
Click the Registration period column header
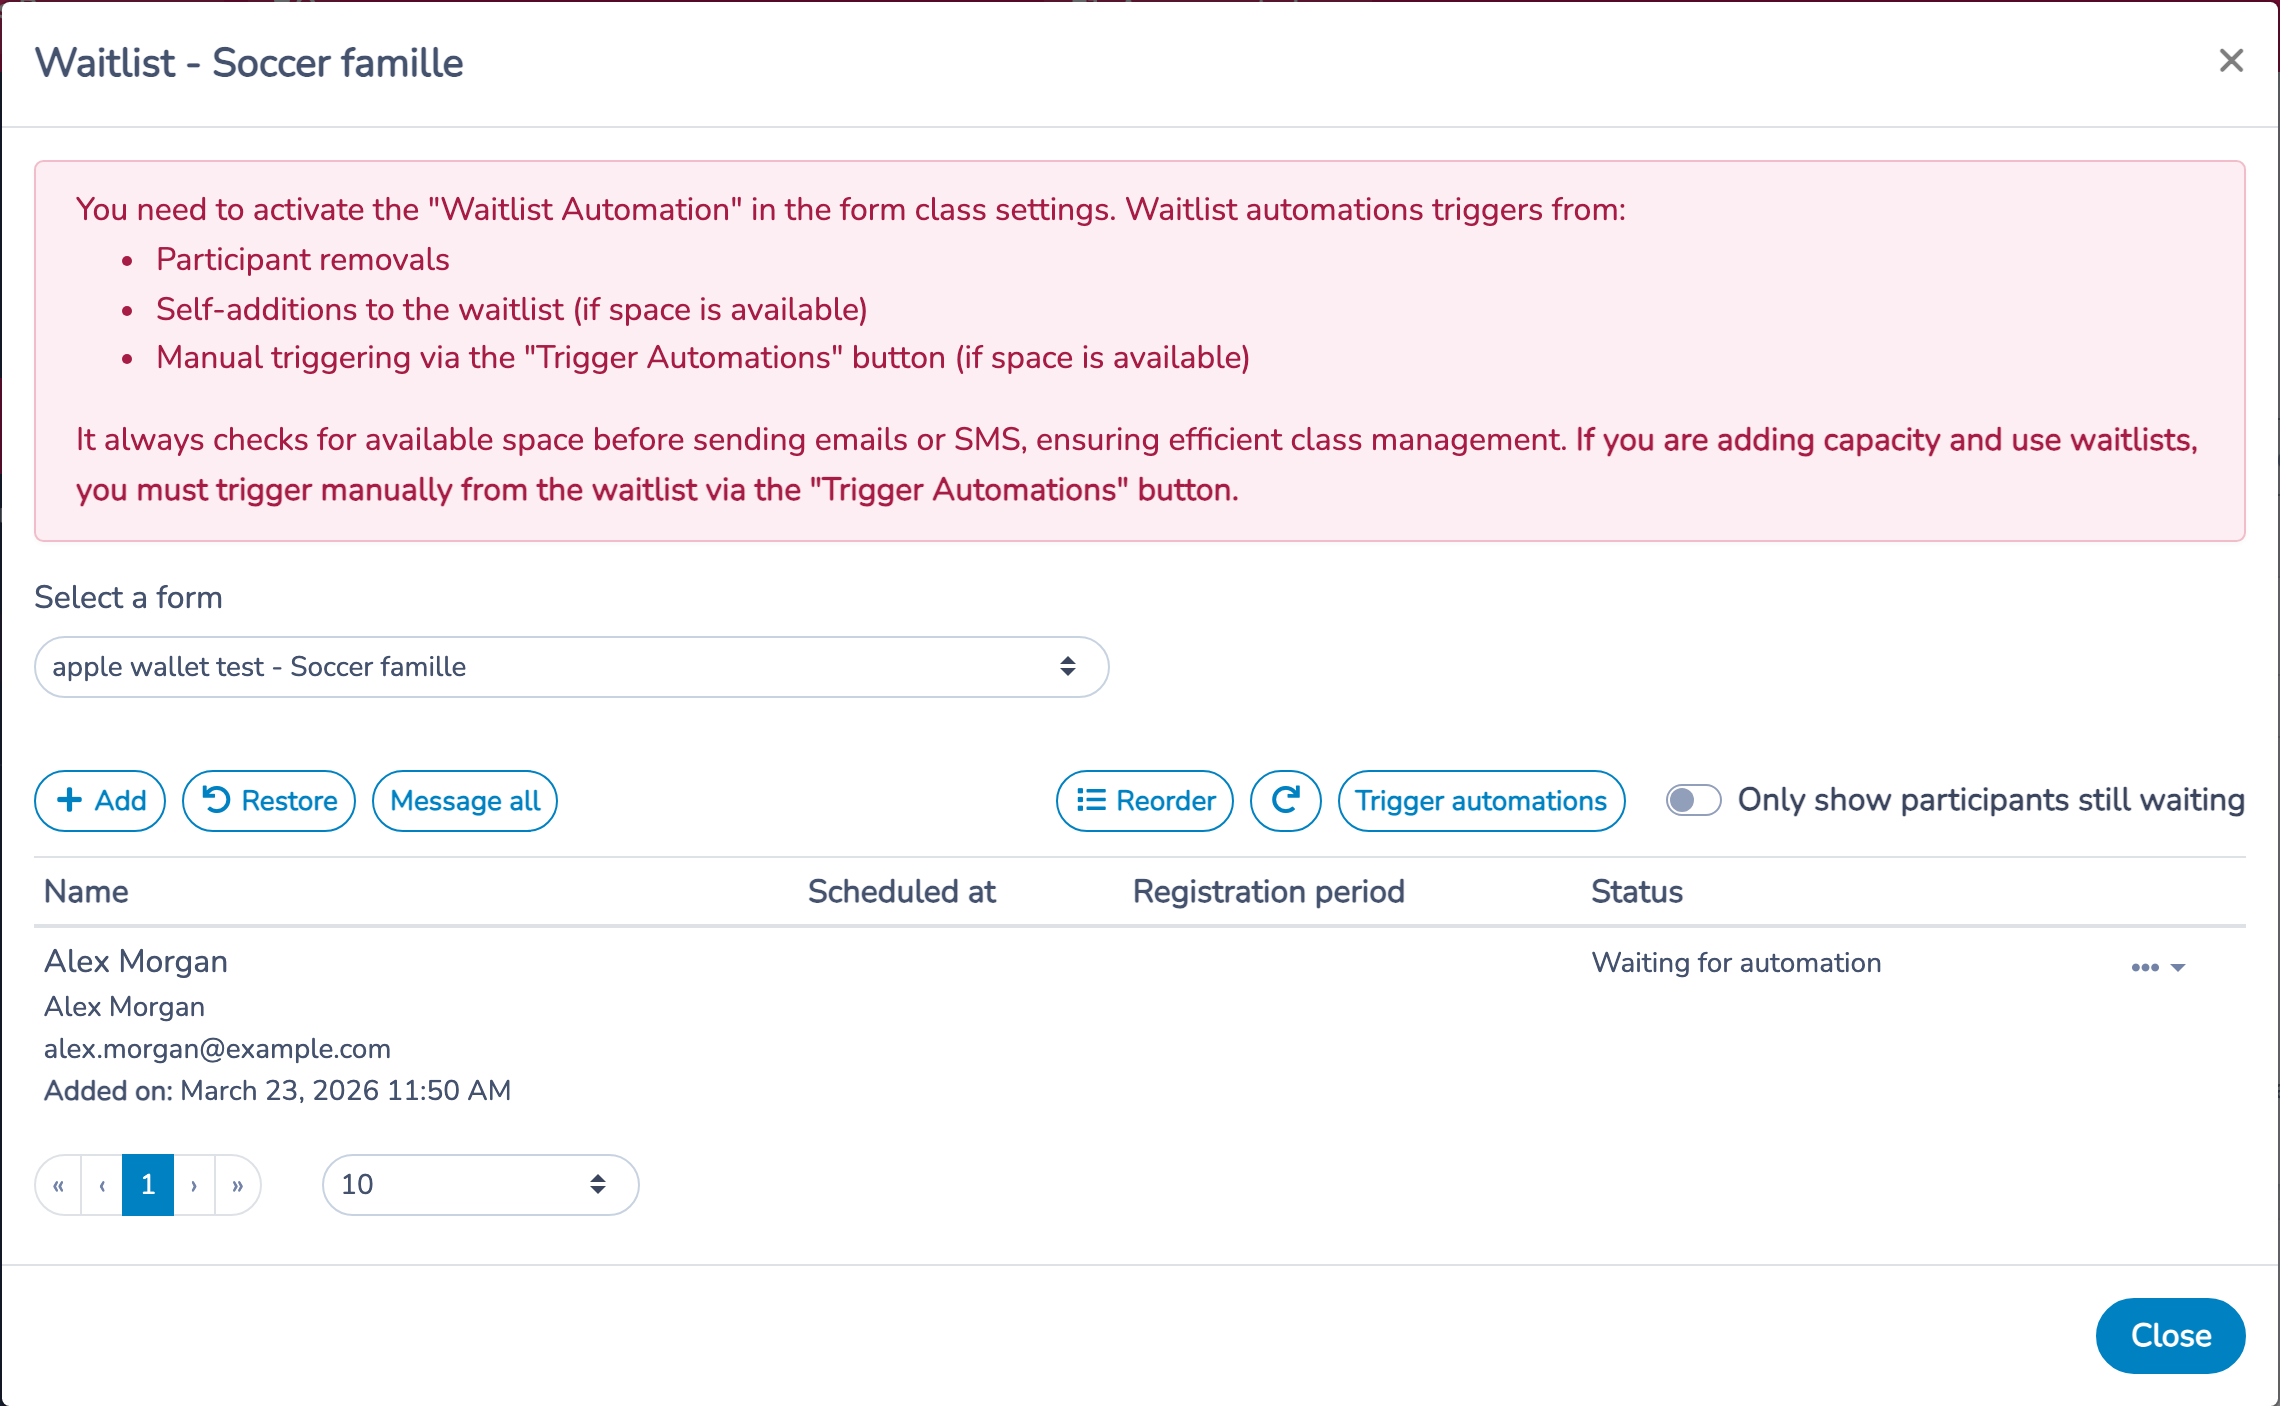1268,892
